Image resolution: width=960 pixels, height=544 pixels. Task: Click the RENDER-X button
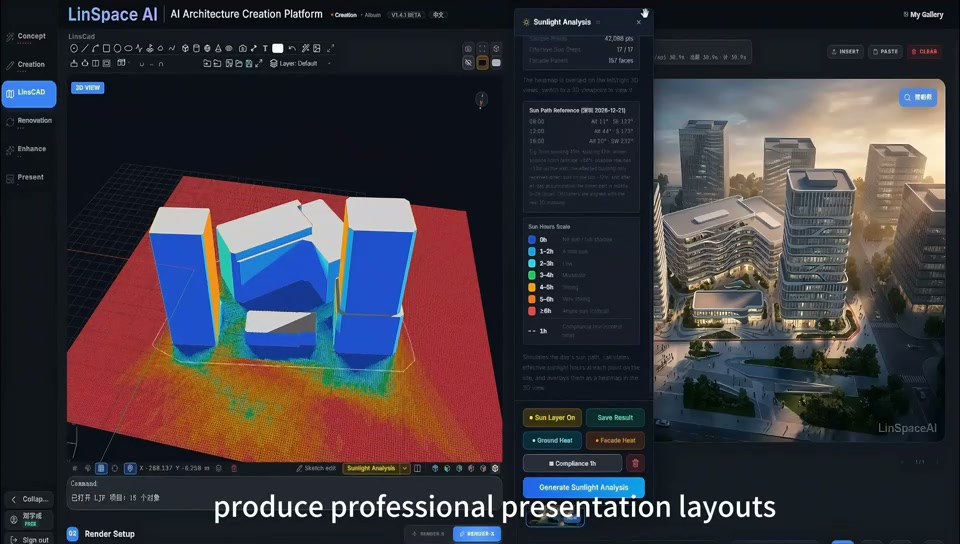[477, 534]
